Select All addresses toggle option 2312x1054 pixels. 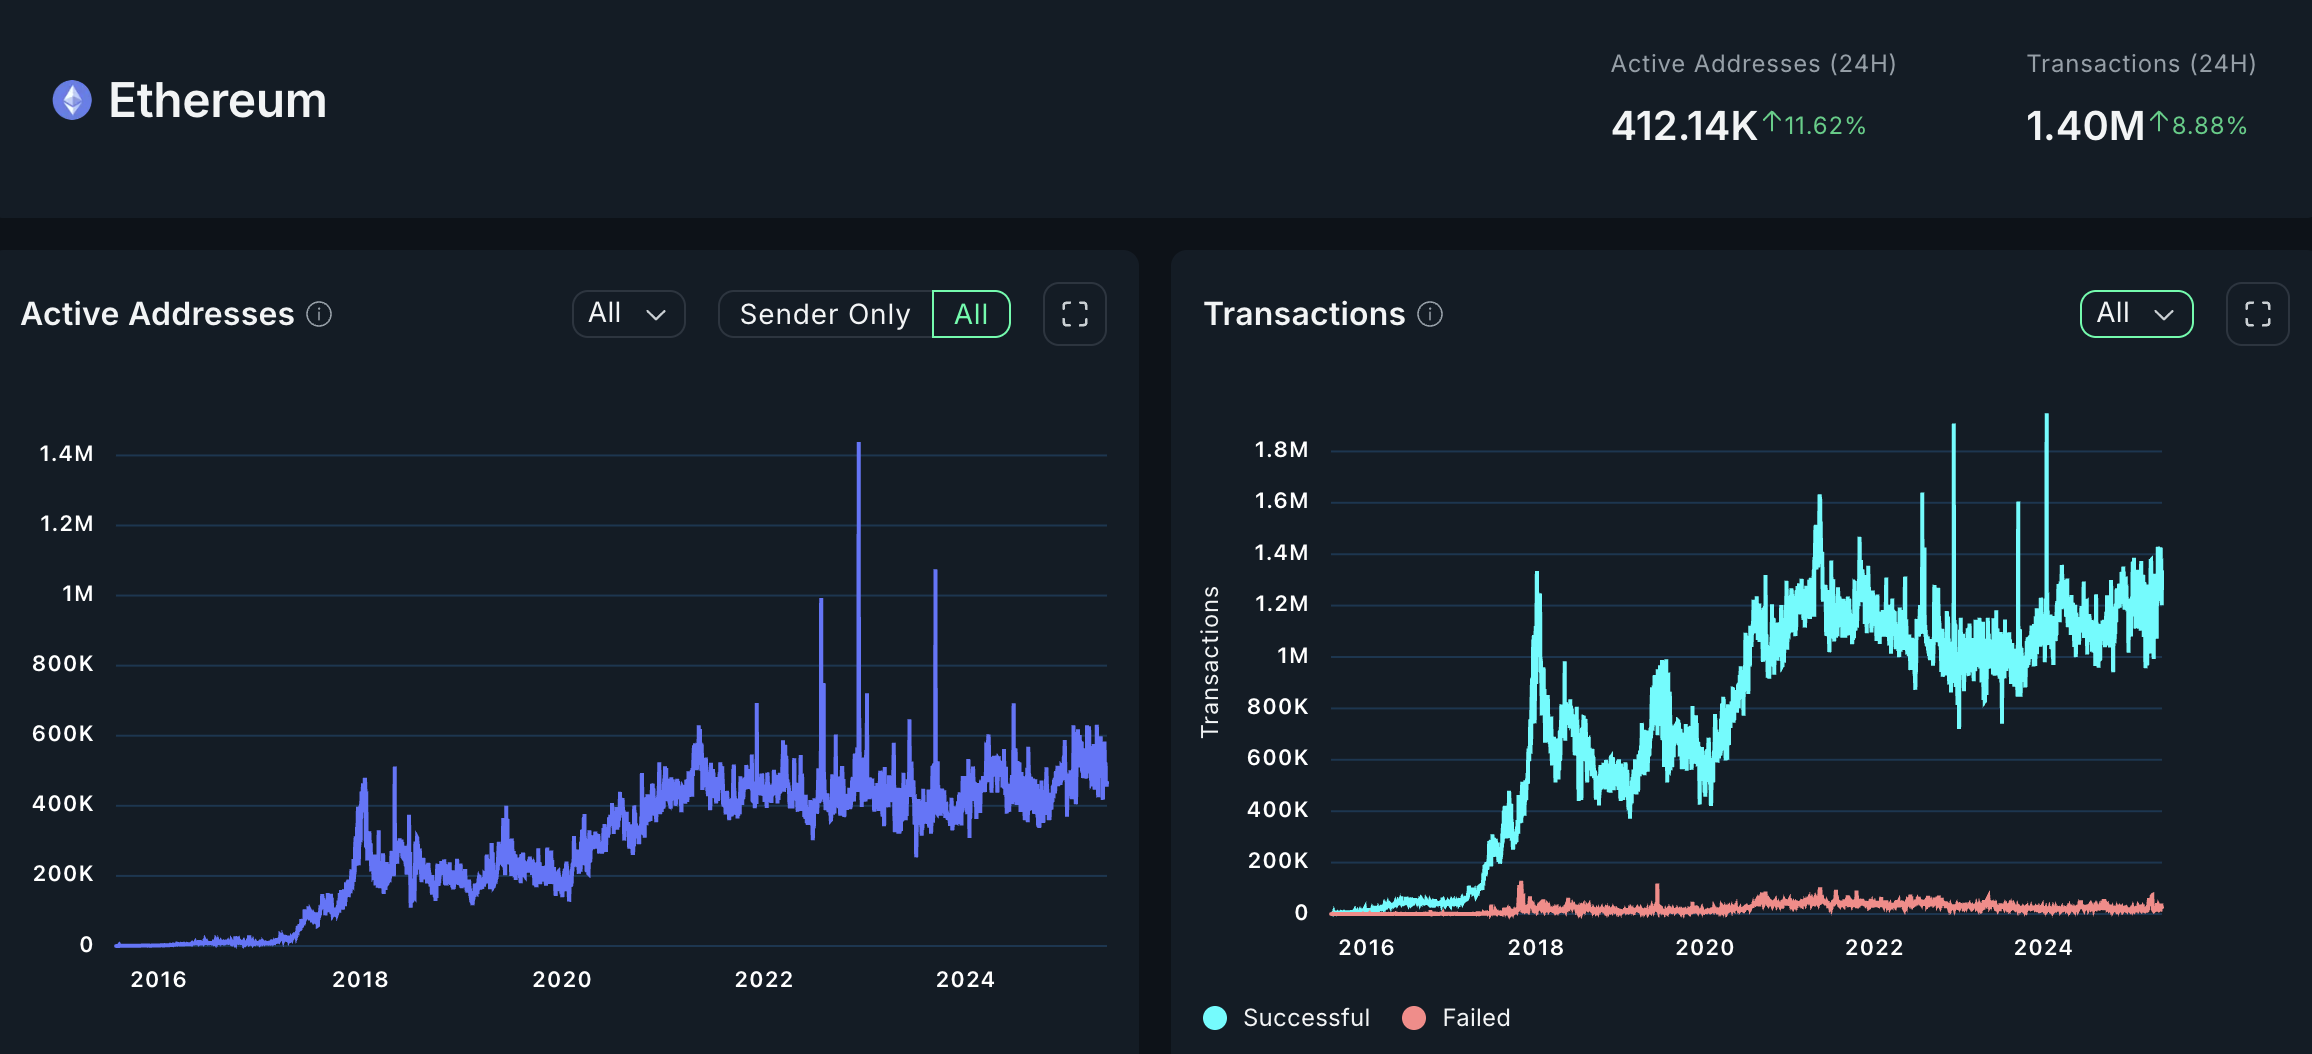click(971, 314)
